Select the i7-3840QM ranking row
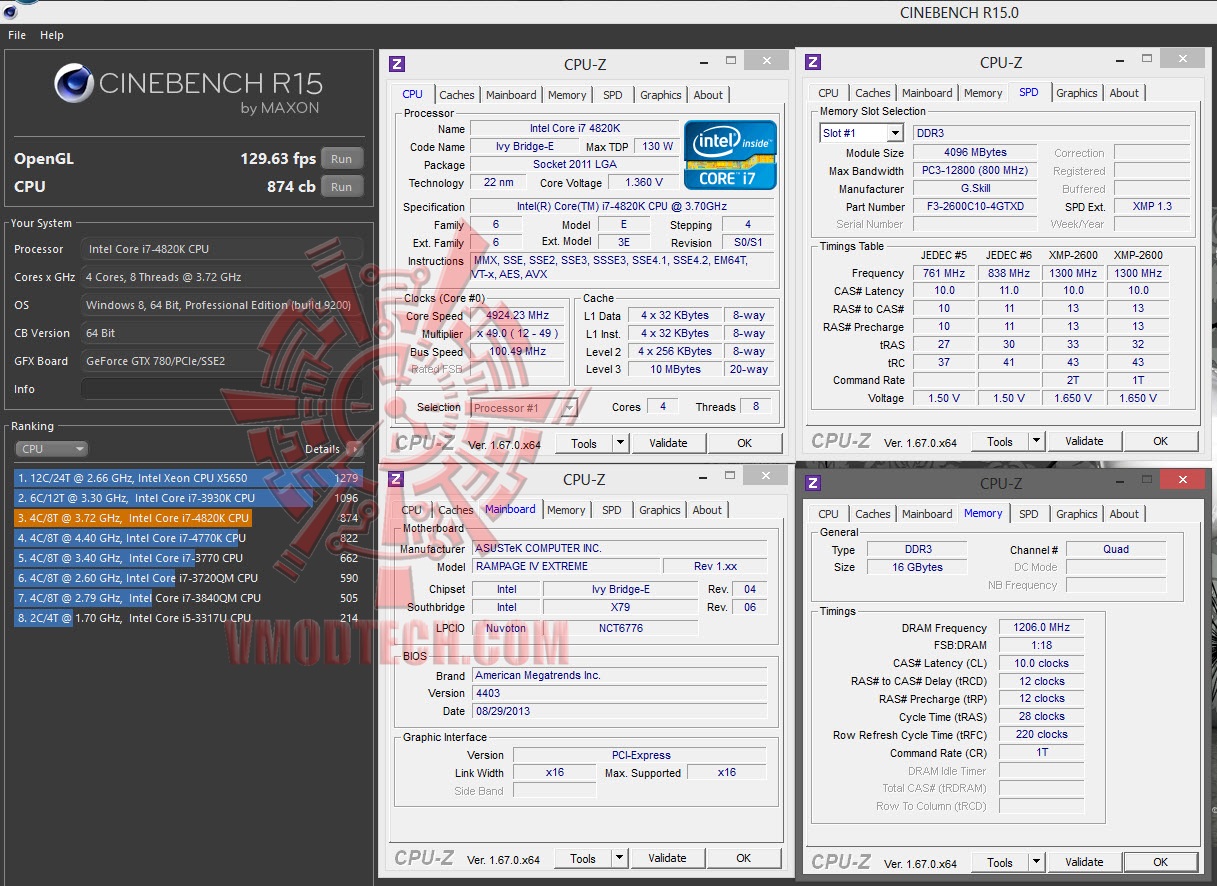The height and width of the screenshot is (886, 1217). [x=188, y=598]
